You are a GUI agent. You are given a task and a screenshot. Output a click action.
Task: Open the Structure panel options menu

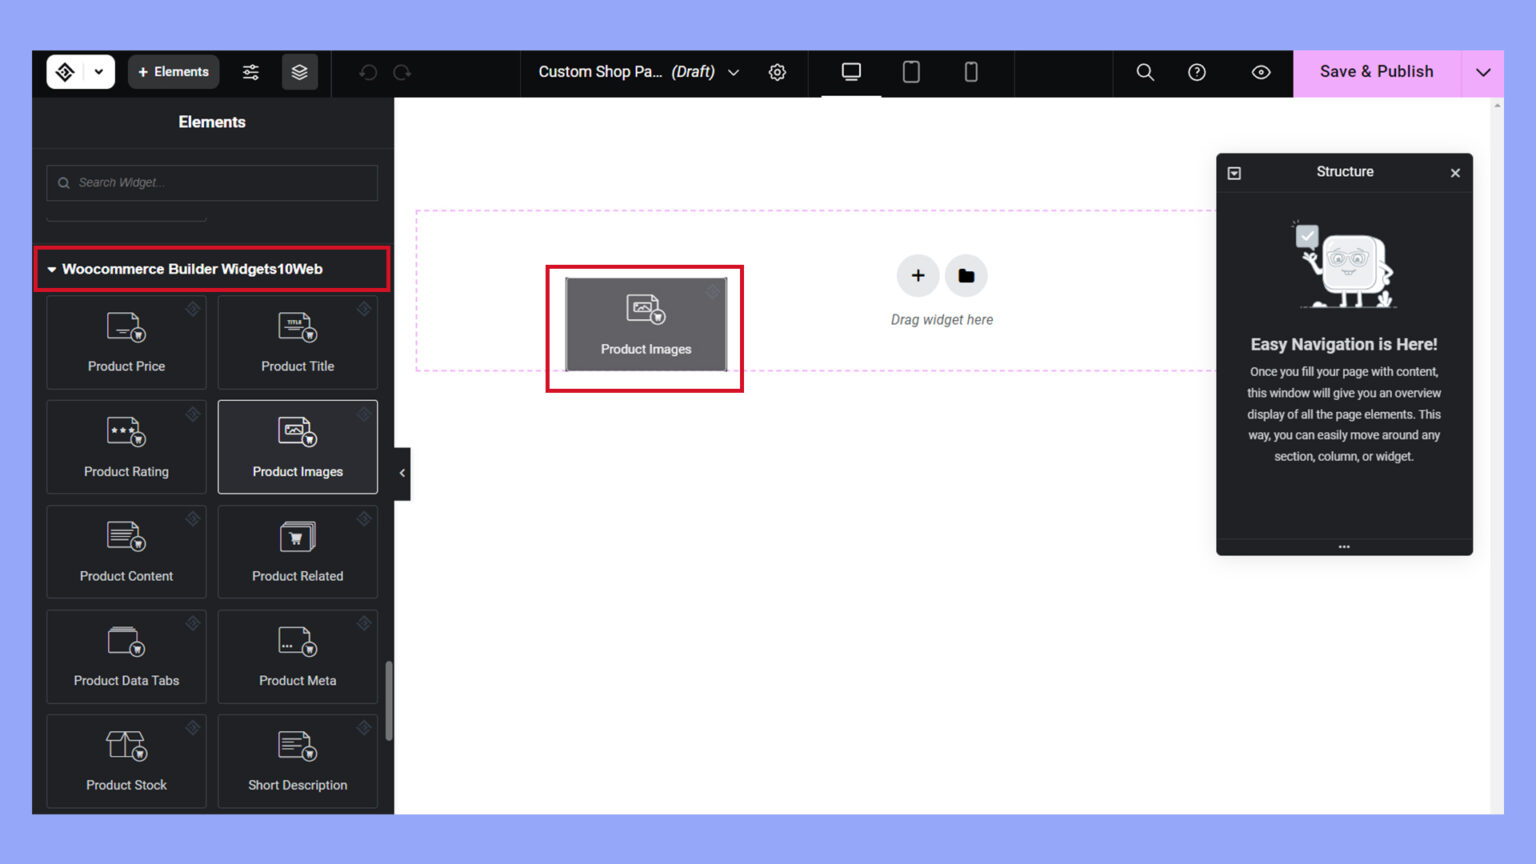1344,546
